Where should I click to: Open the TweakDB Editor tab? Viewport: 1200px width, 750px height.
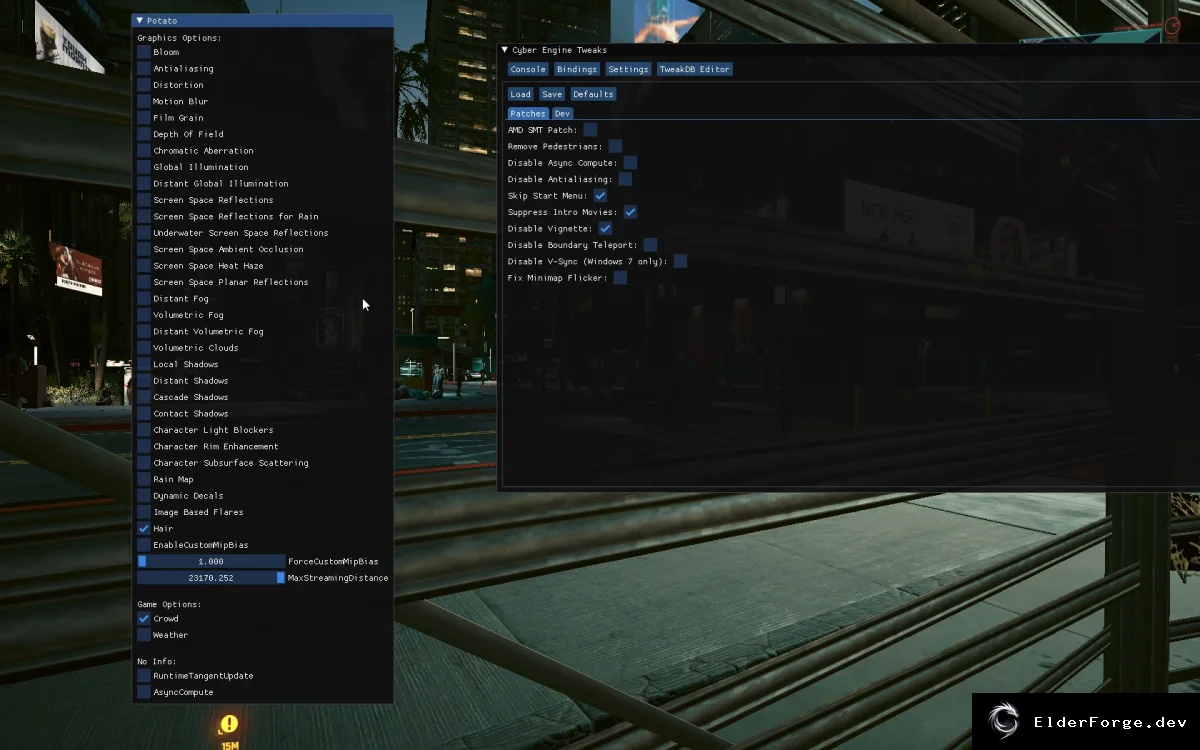(x=695, y=70)
